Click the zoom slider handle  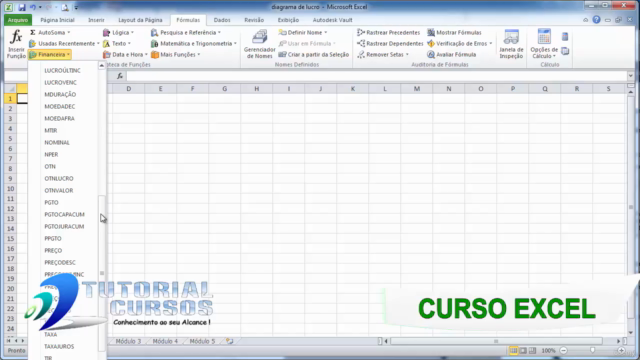click(593, 350)
